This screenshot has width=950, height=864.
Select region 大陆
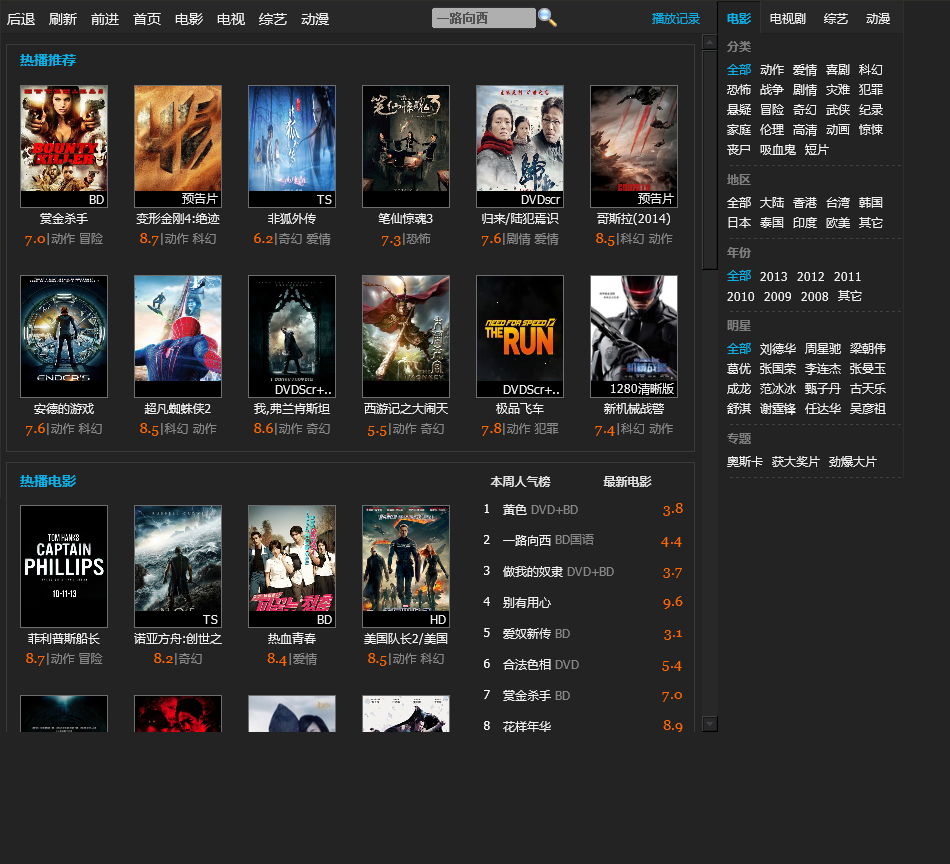[x=771, y=202]
